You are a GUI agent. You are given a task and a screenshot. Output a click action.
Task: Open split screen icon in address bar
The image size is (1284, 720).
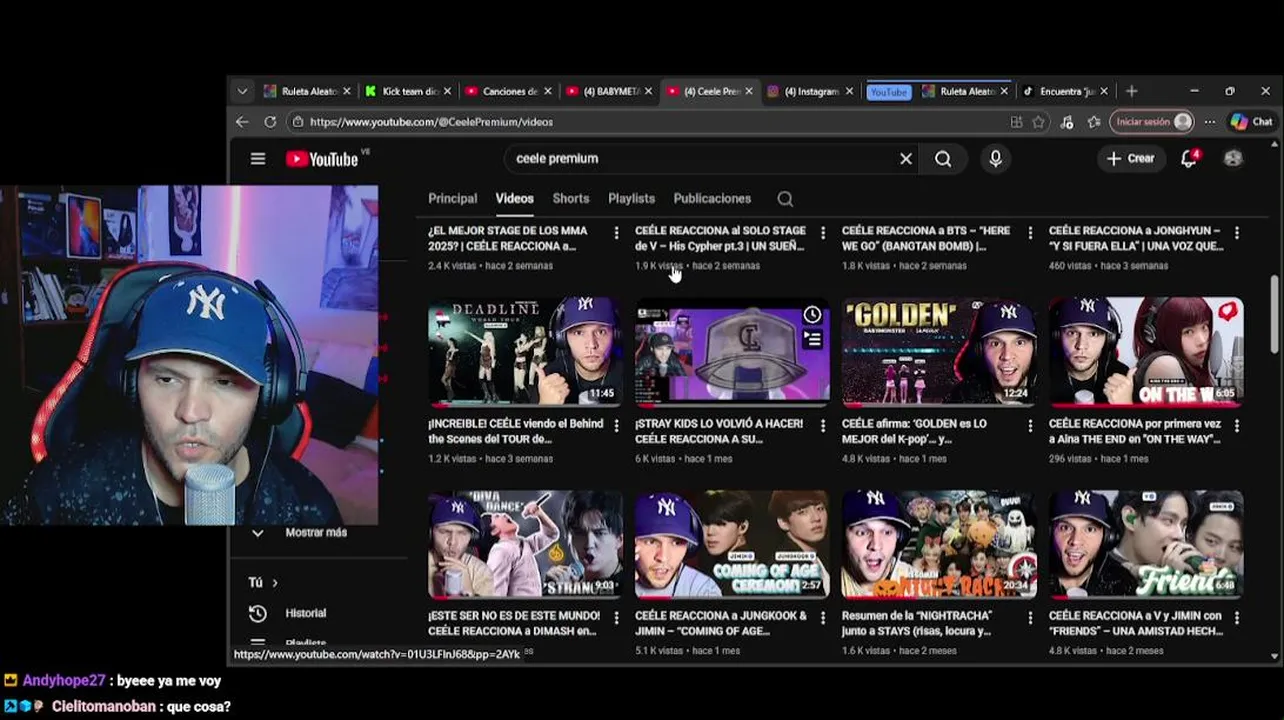(1016, 121)
